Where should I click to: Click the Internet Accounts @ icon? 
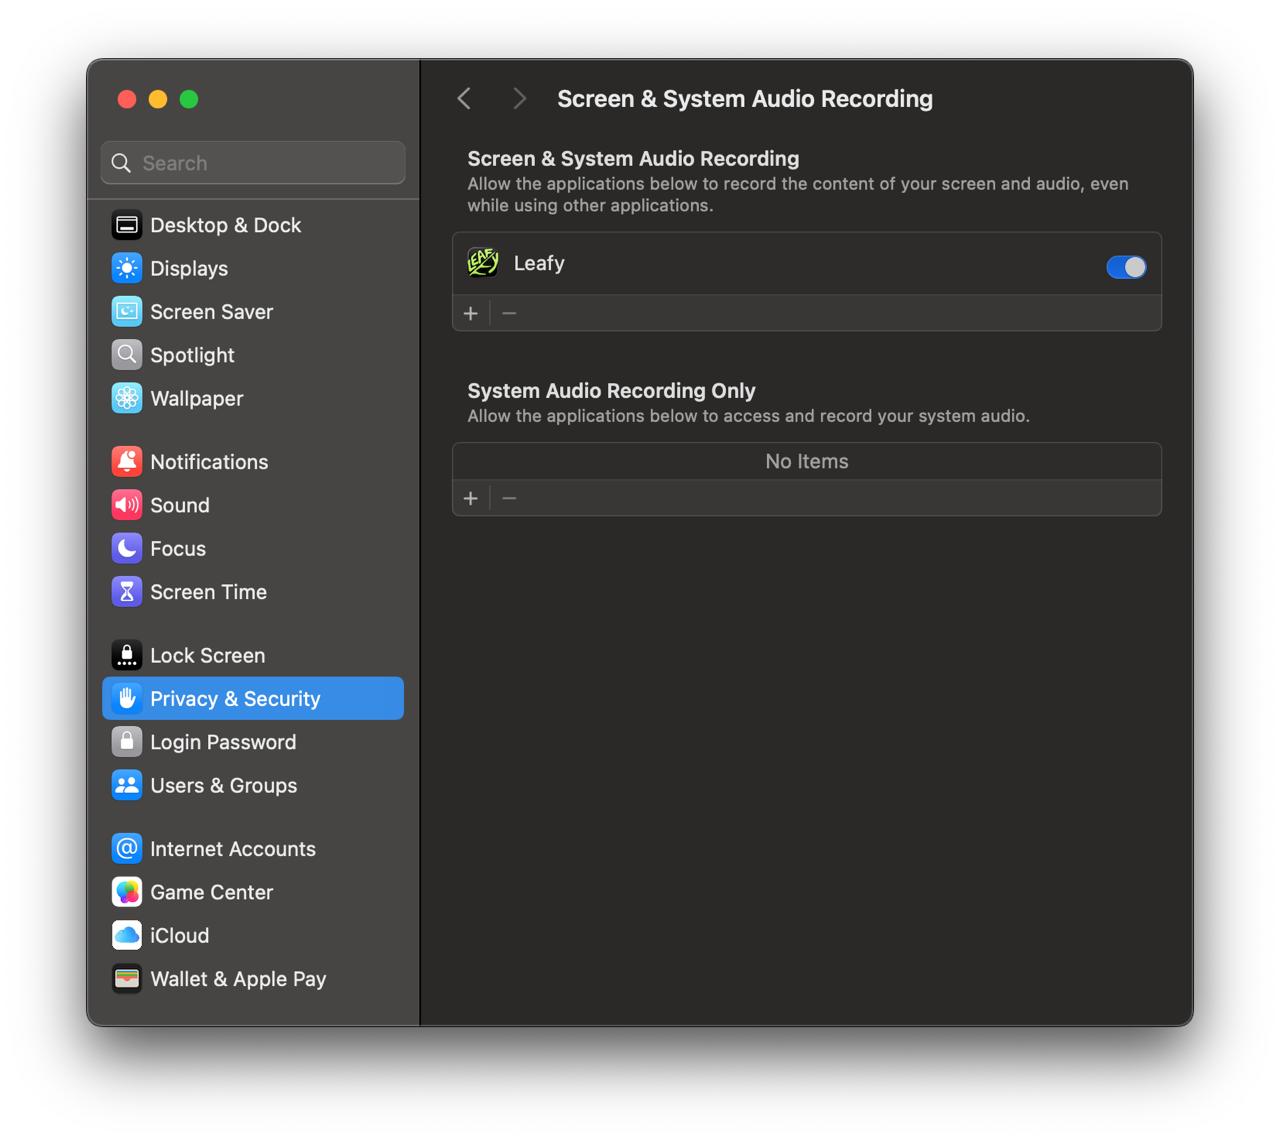click(127, 849)
